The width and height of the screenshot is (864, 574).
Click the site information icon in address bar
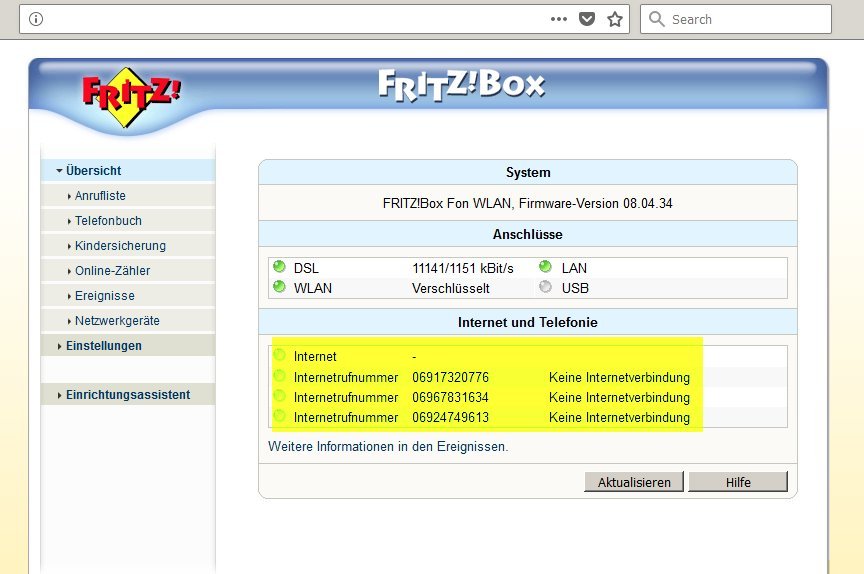pos(36,19)
